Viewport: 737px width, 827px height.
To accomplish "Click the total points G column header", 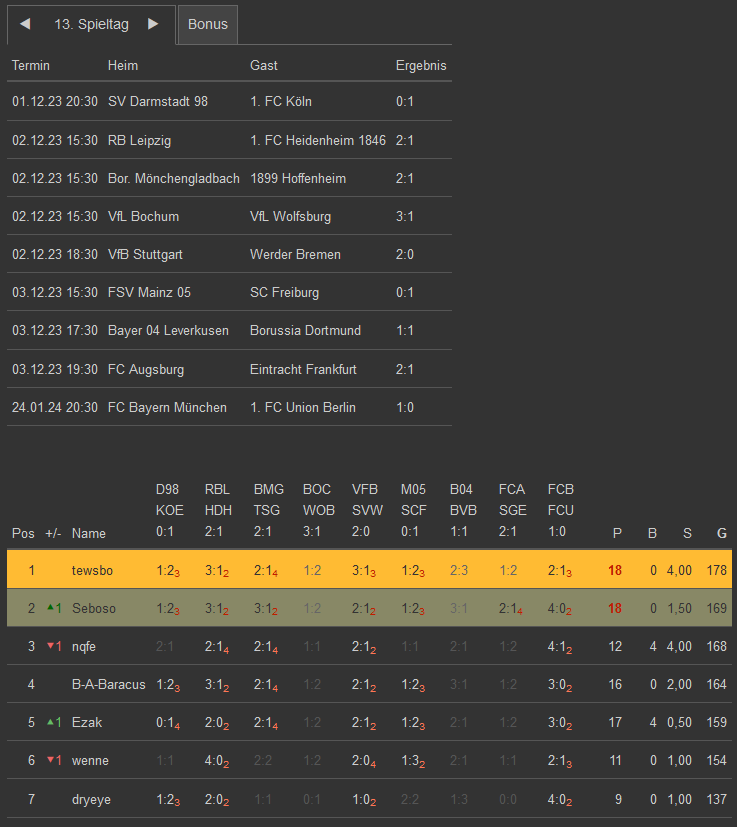I will [722, 534].
